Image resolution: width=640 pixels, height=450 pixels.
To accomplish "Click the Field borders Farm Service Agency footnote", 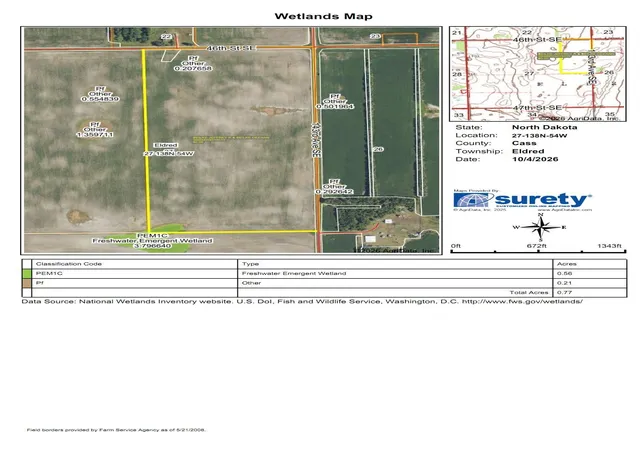I will tap(116, 430).
